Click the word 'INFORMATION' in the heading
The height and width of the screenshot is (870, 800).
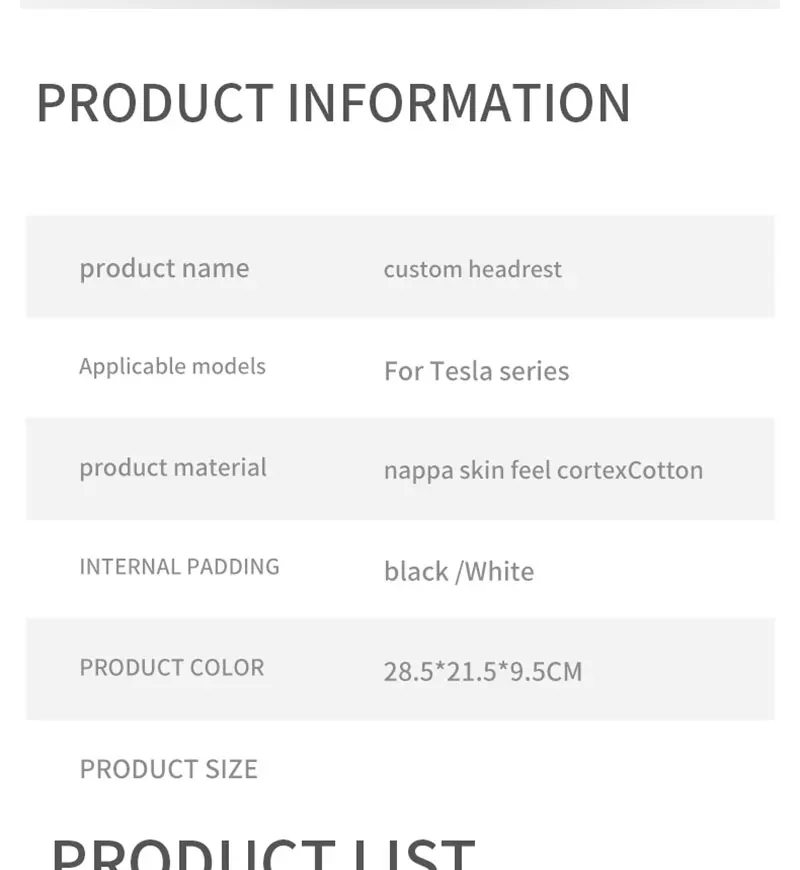[459, 102]
